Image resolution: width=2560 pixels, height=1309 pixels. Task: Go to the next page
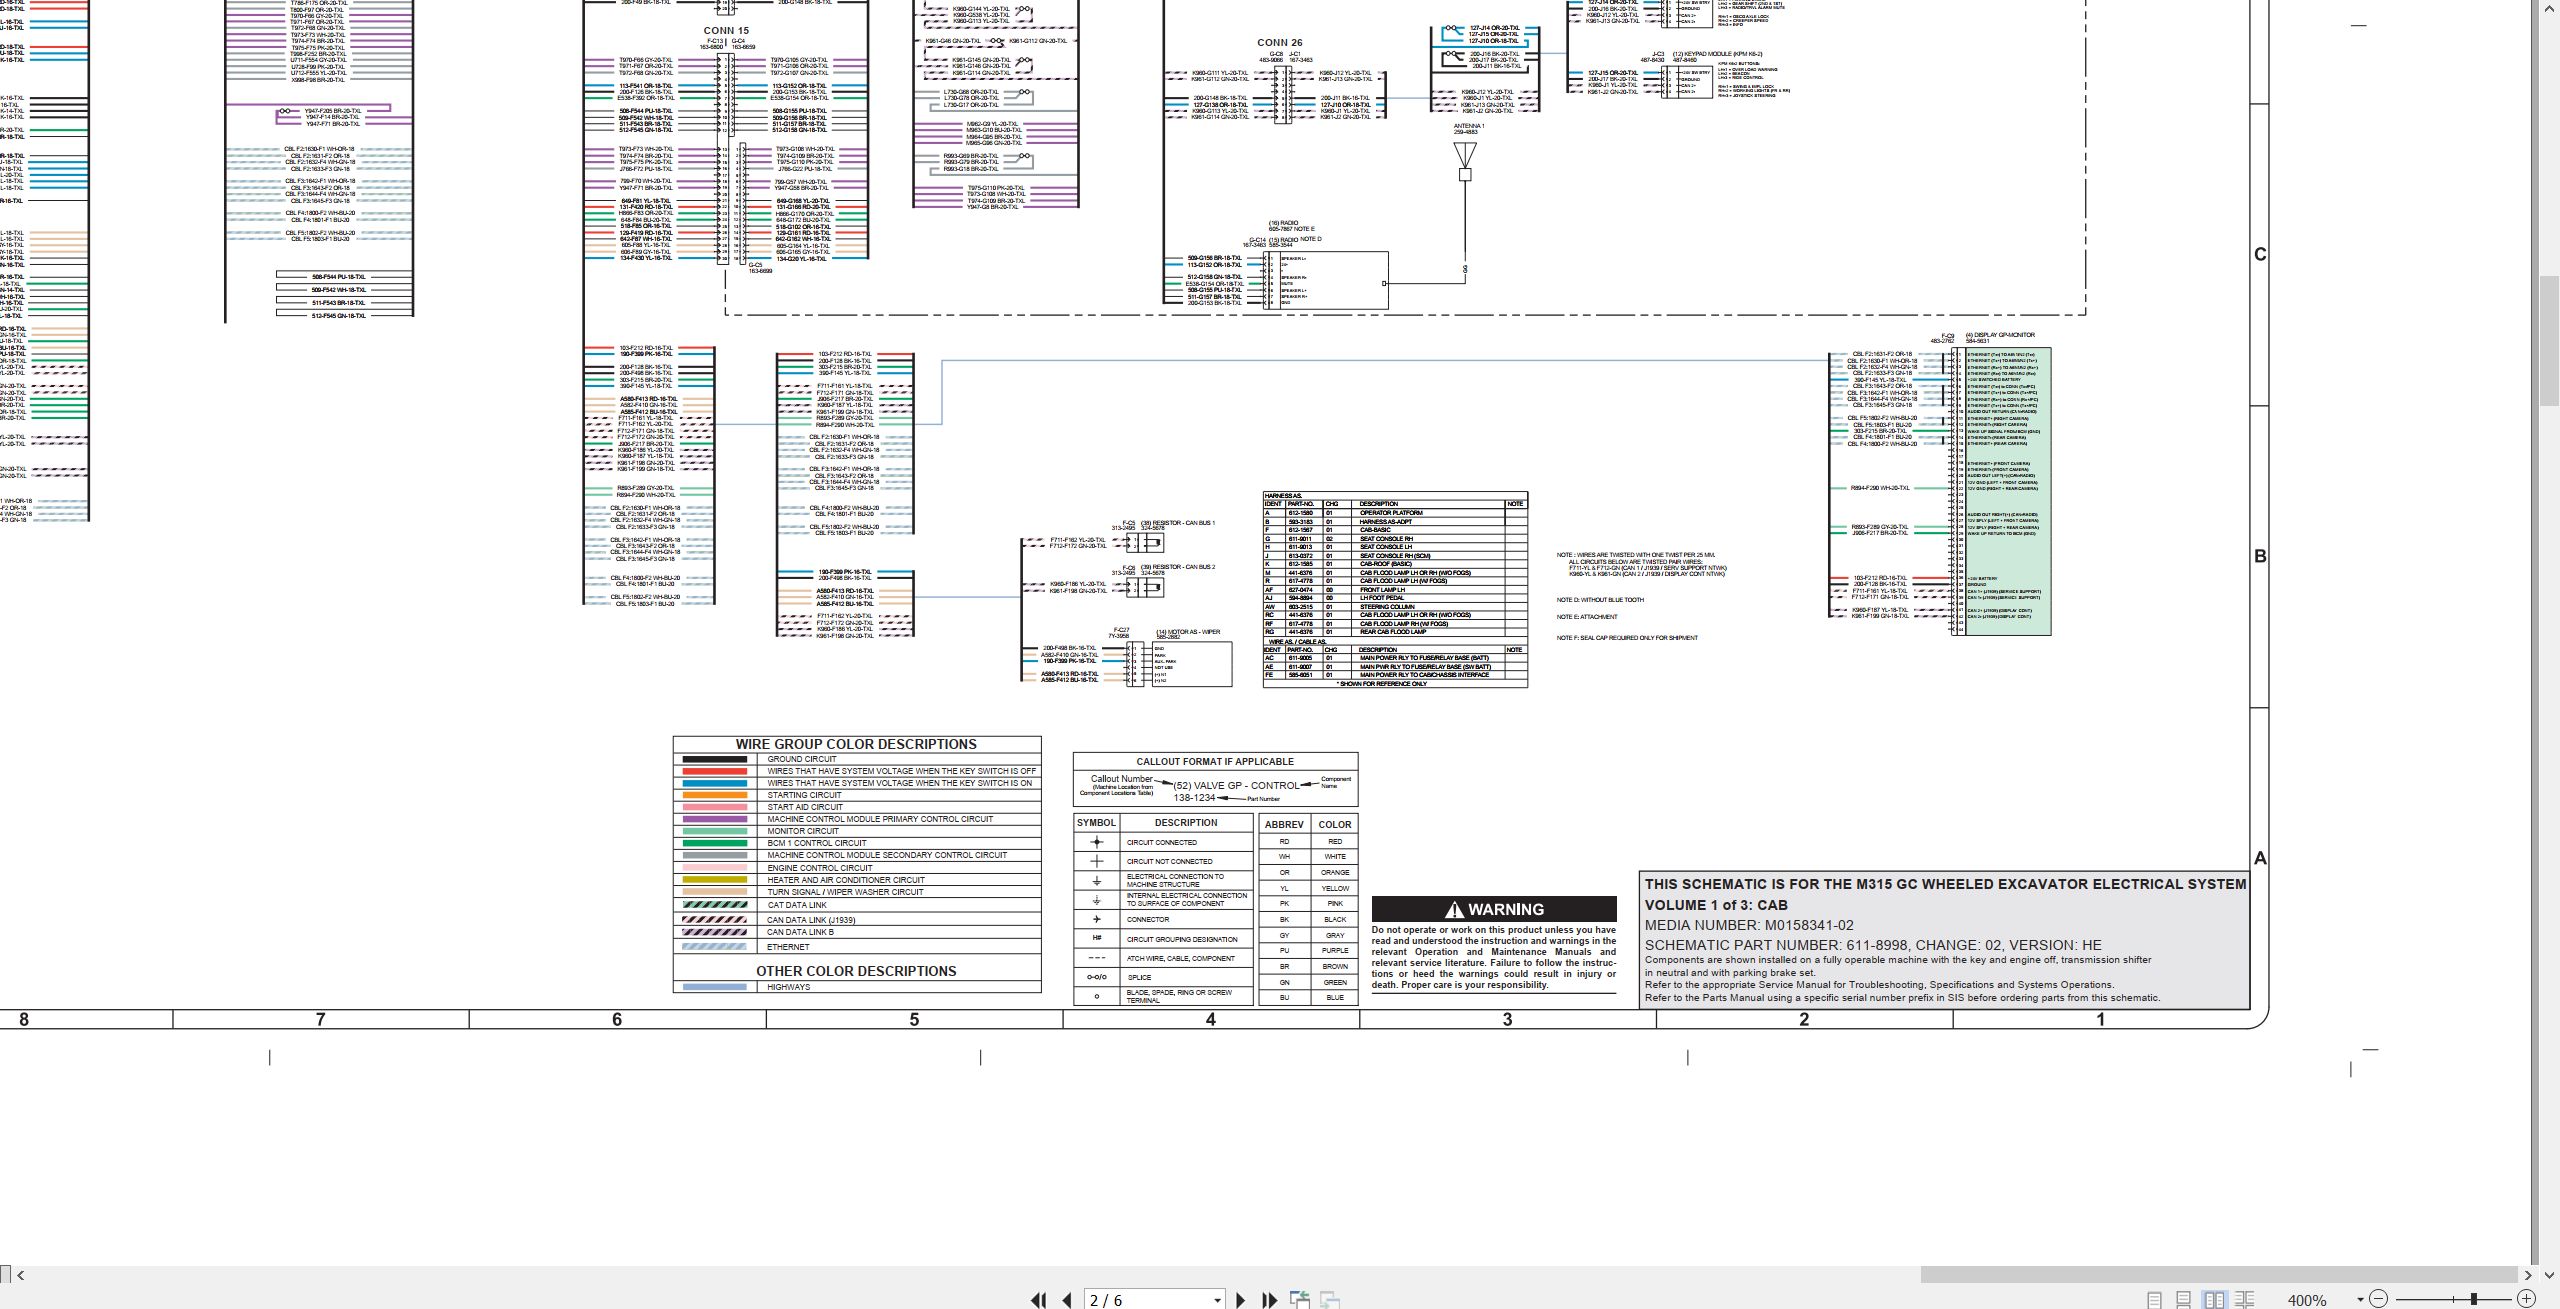click(x=1240, y=1300)
